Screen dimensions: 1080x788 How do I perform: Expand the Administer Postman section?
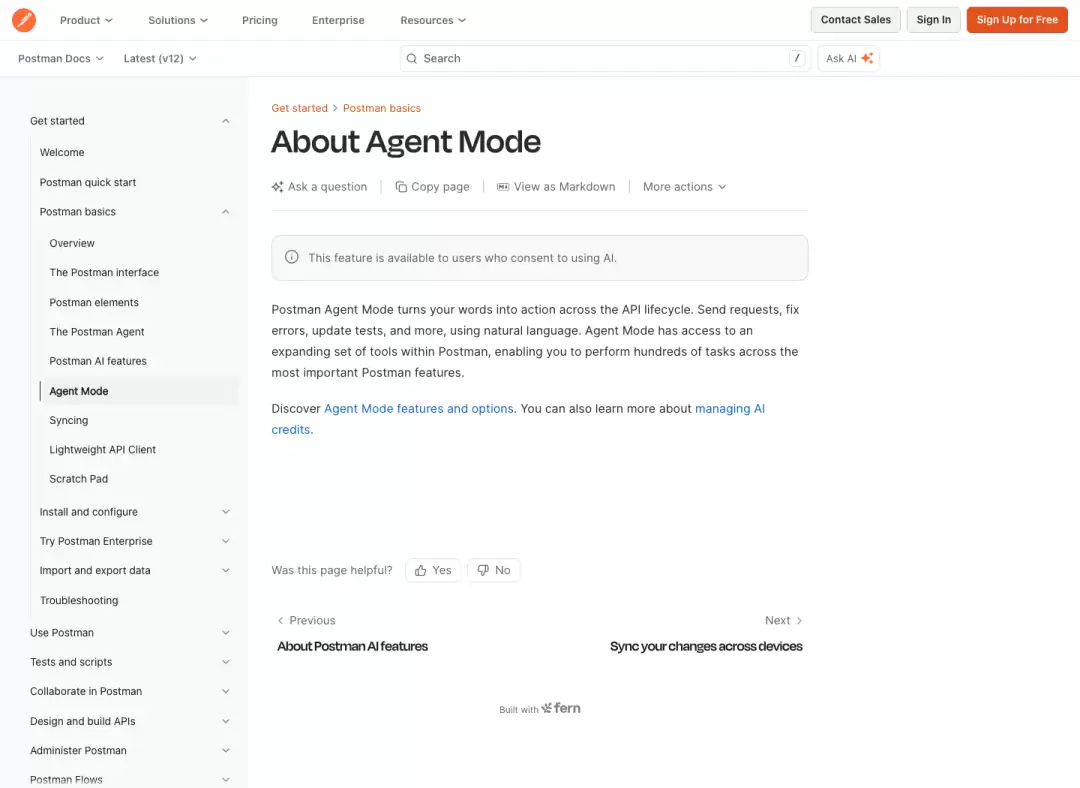[225, 751]
